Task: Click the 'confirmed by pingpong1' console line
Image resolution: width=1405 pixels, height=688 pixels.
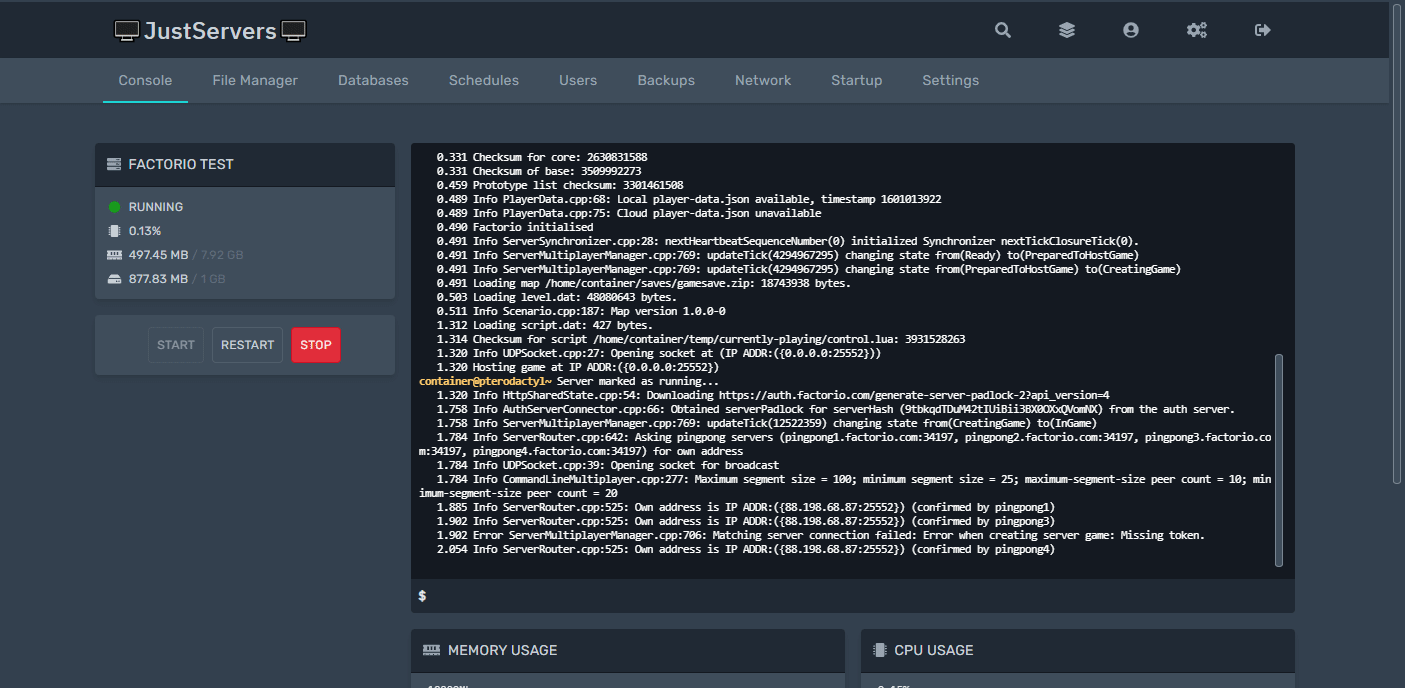Action: point(746,507)
